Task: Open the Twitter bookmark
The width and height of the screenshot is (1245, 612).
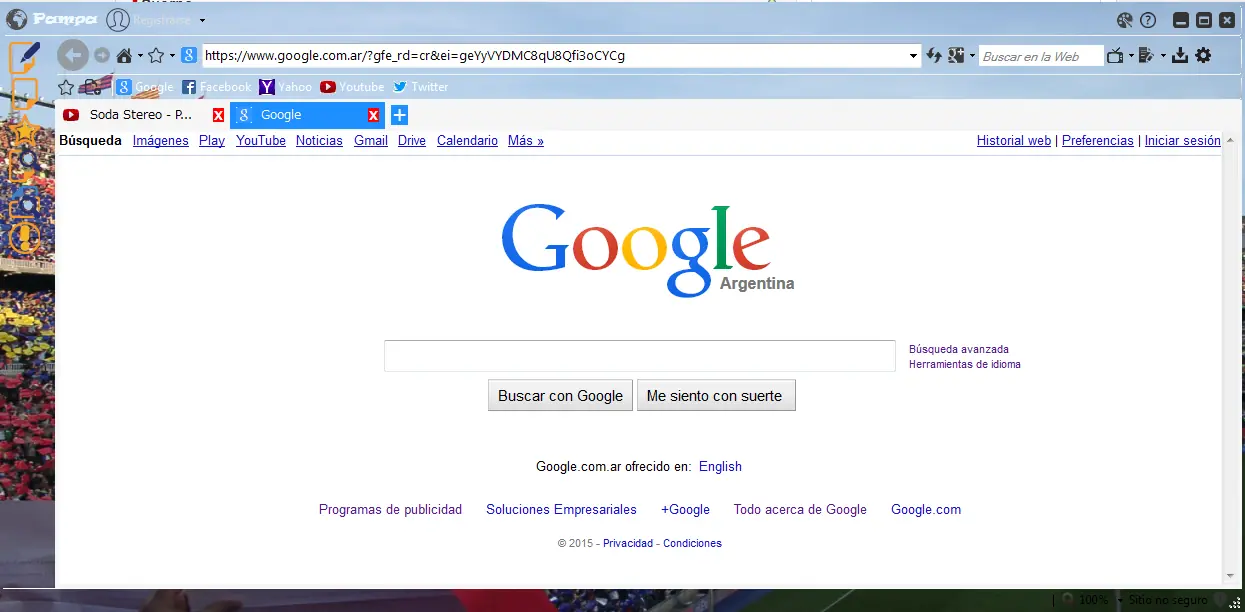Action: tap(420, 87)
